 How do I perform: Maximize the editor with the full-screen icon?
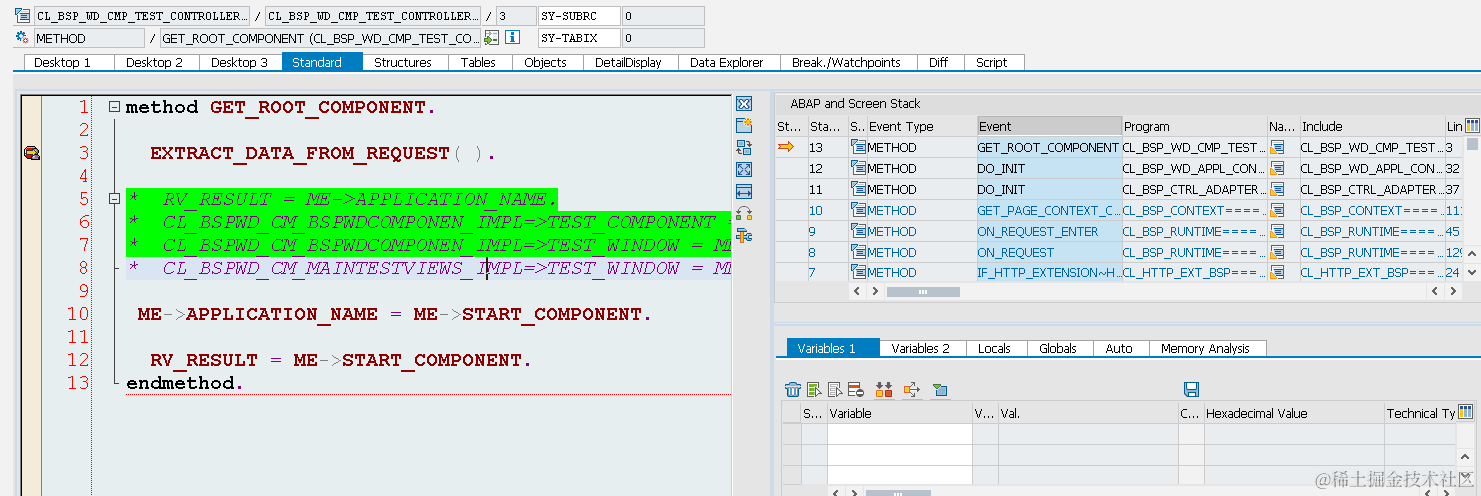point(743,169)
